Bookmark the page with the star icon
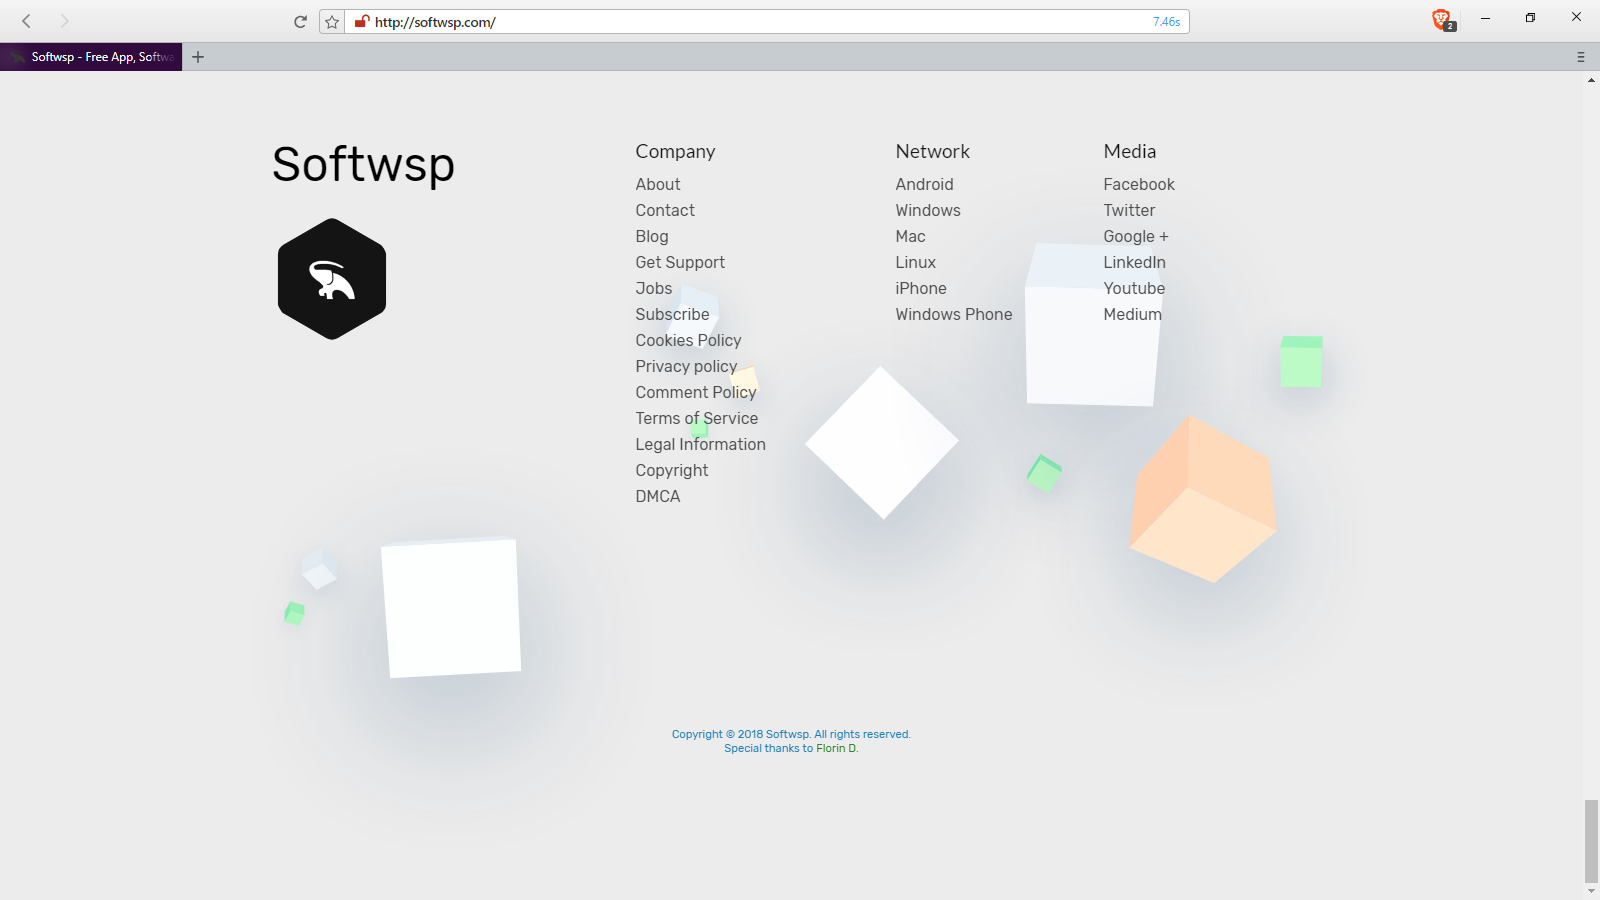1600x900 pixels. click(332, 22)
